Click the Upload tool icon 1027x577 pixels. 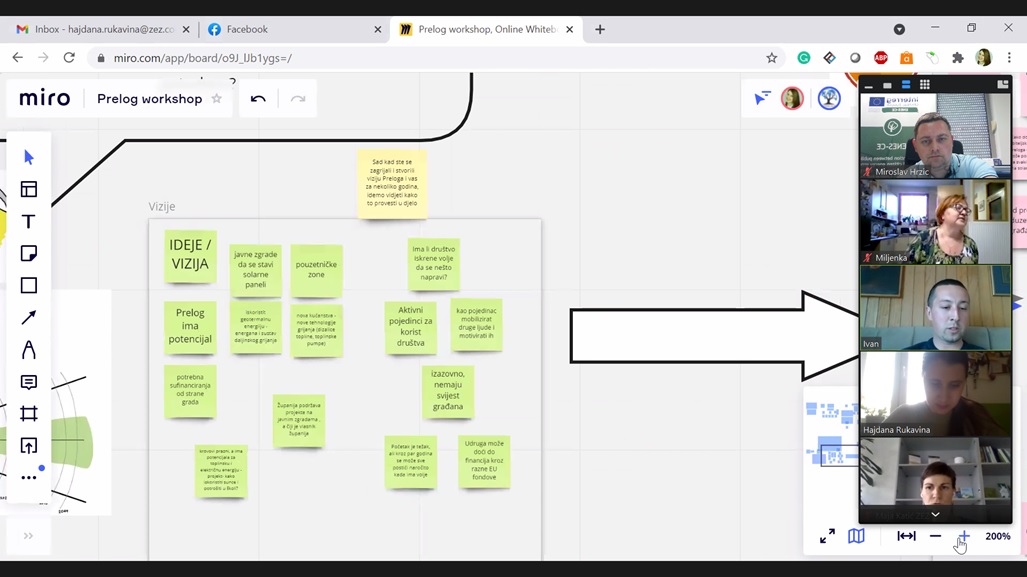(28, 446)
